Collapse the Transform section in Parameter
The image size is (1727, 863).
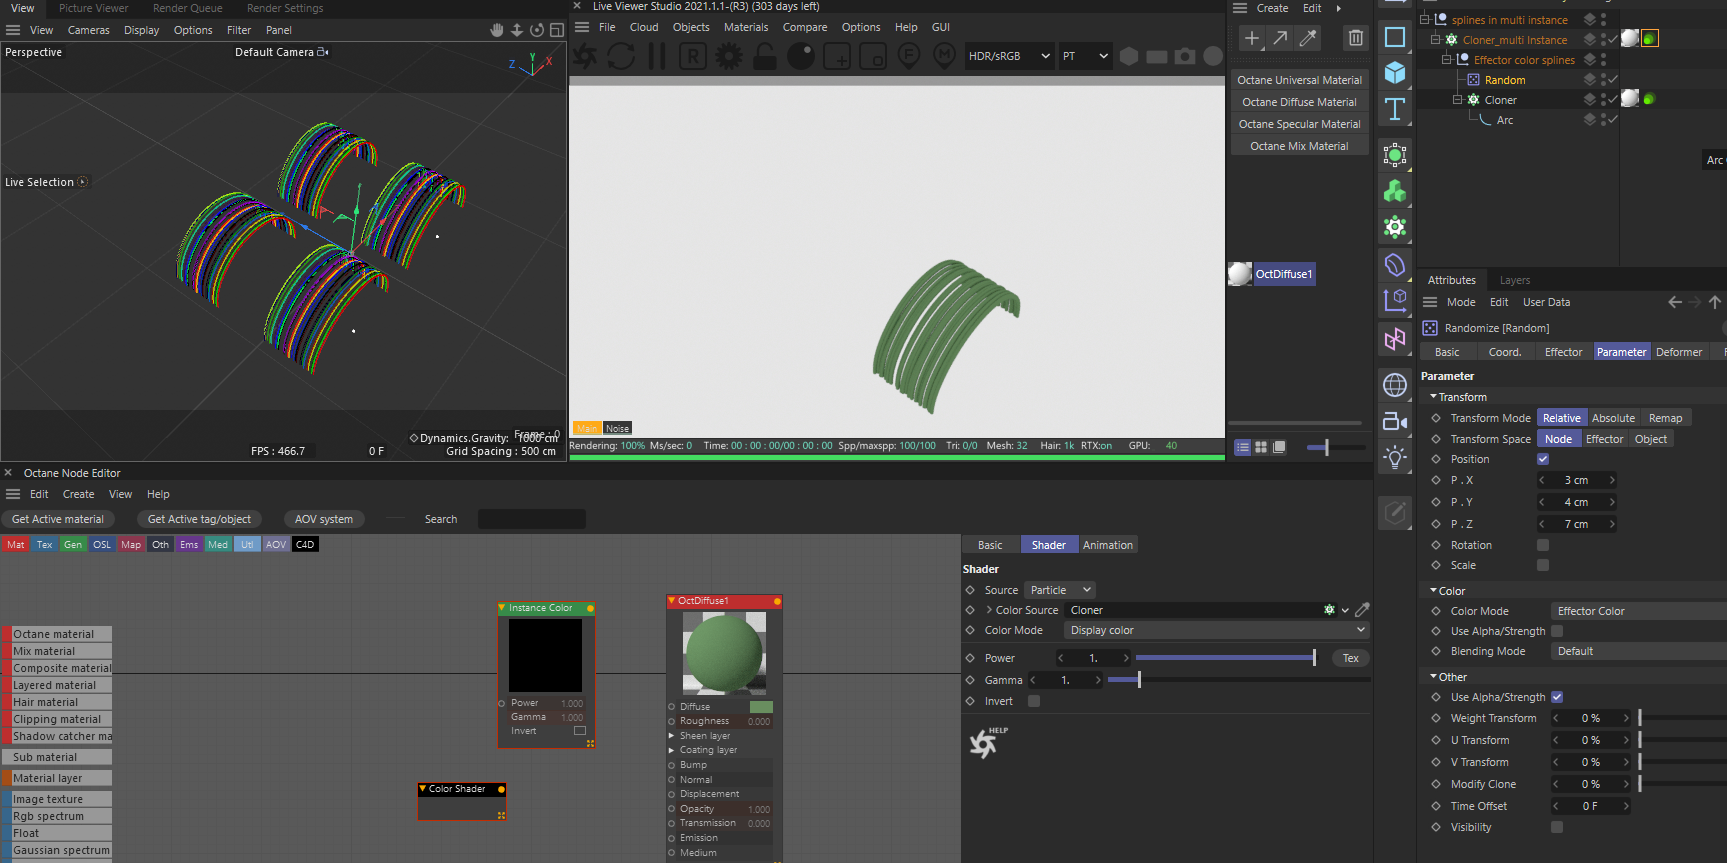pyautogui.click(x=1434, y=397)
